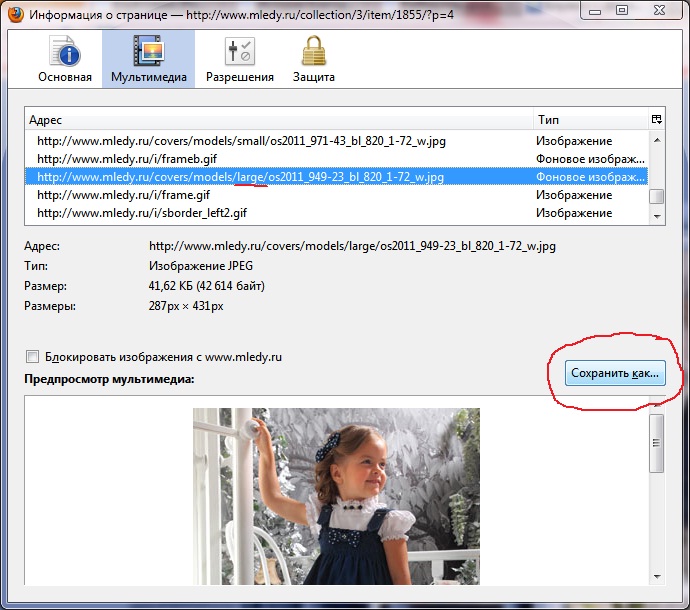690x610 pixels.
Task: Click the Изображение JPEG type value
Action: pos(201,266)
